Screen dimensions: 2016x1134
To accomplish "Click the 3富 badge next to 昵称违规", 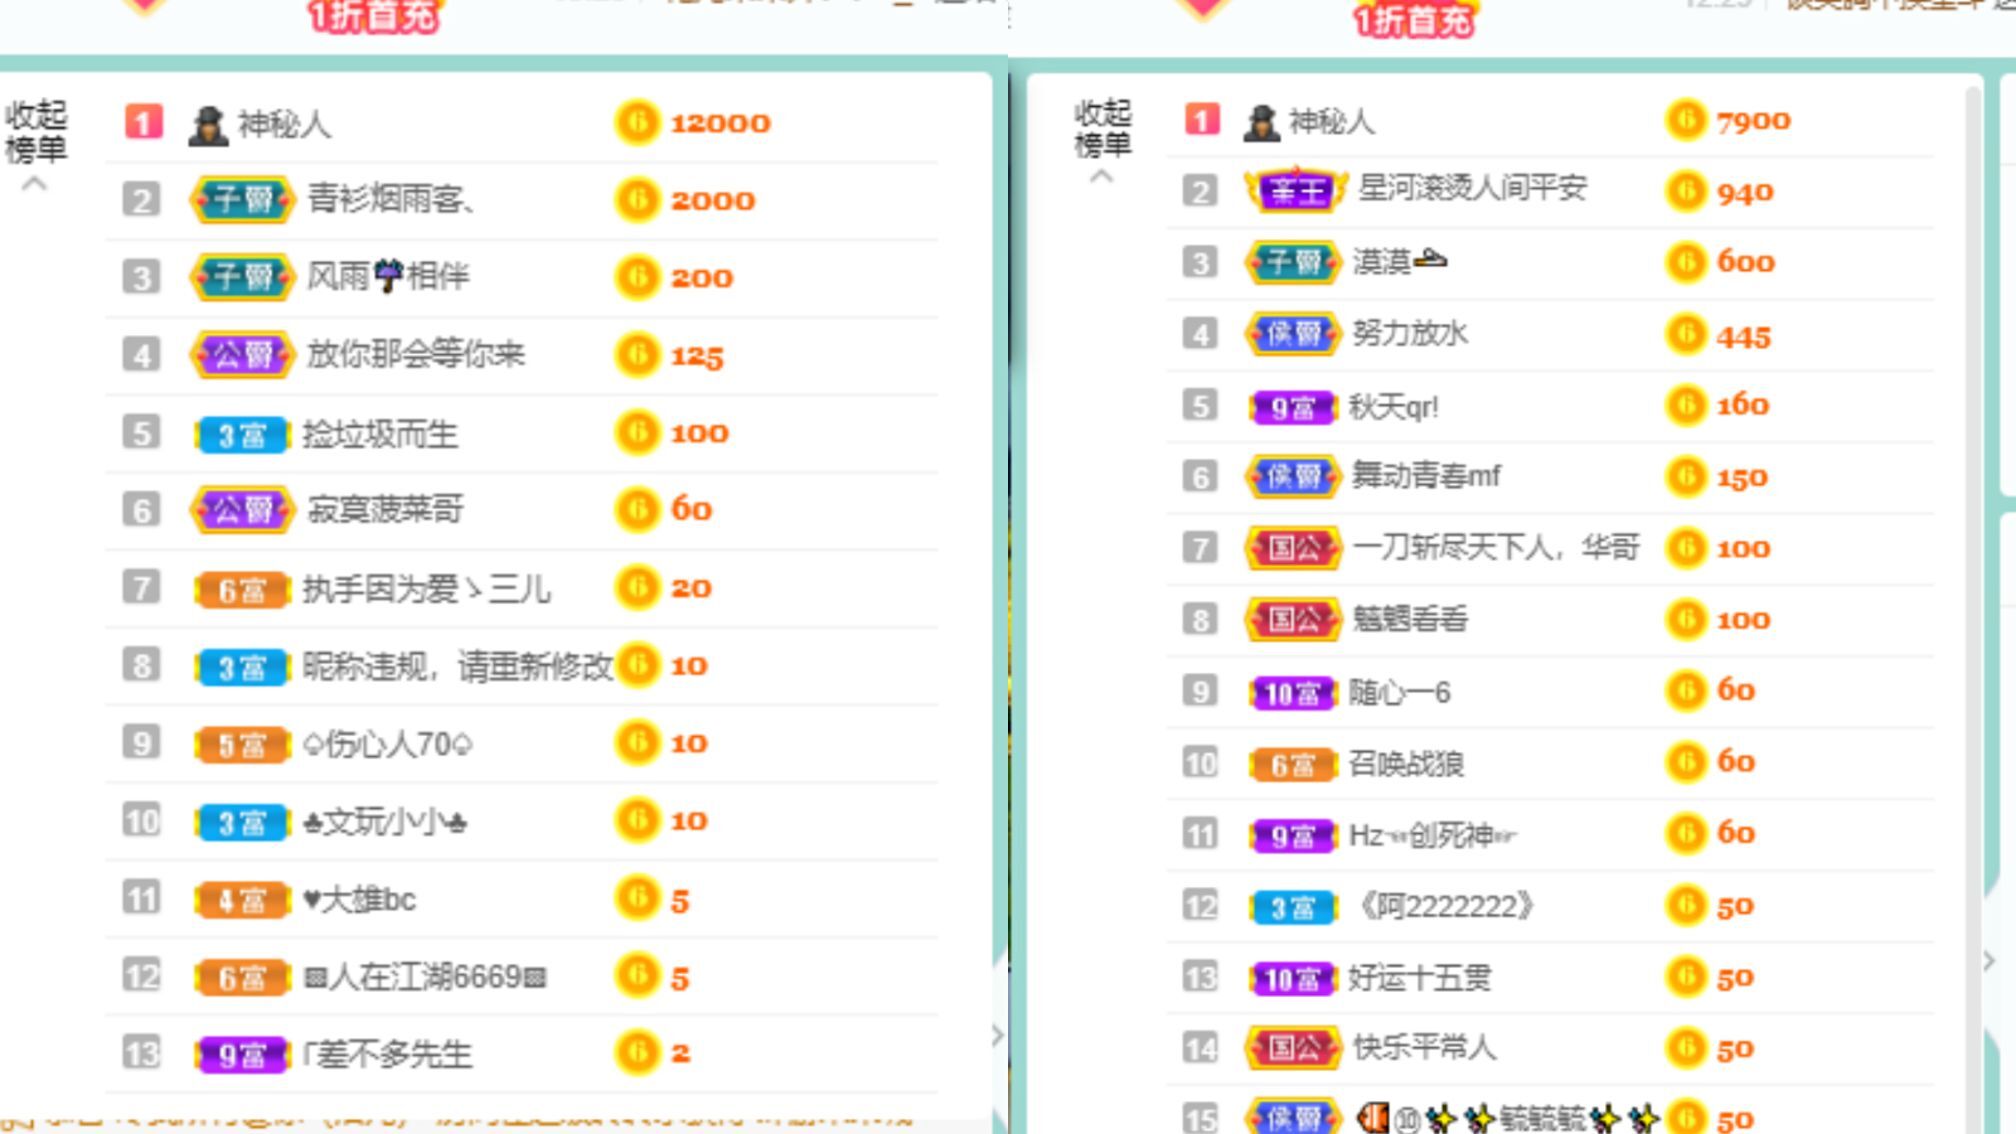I will [242, 667].
